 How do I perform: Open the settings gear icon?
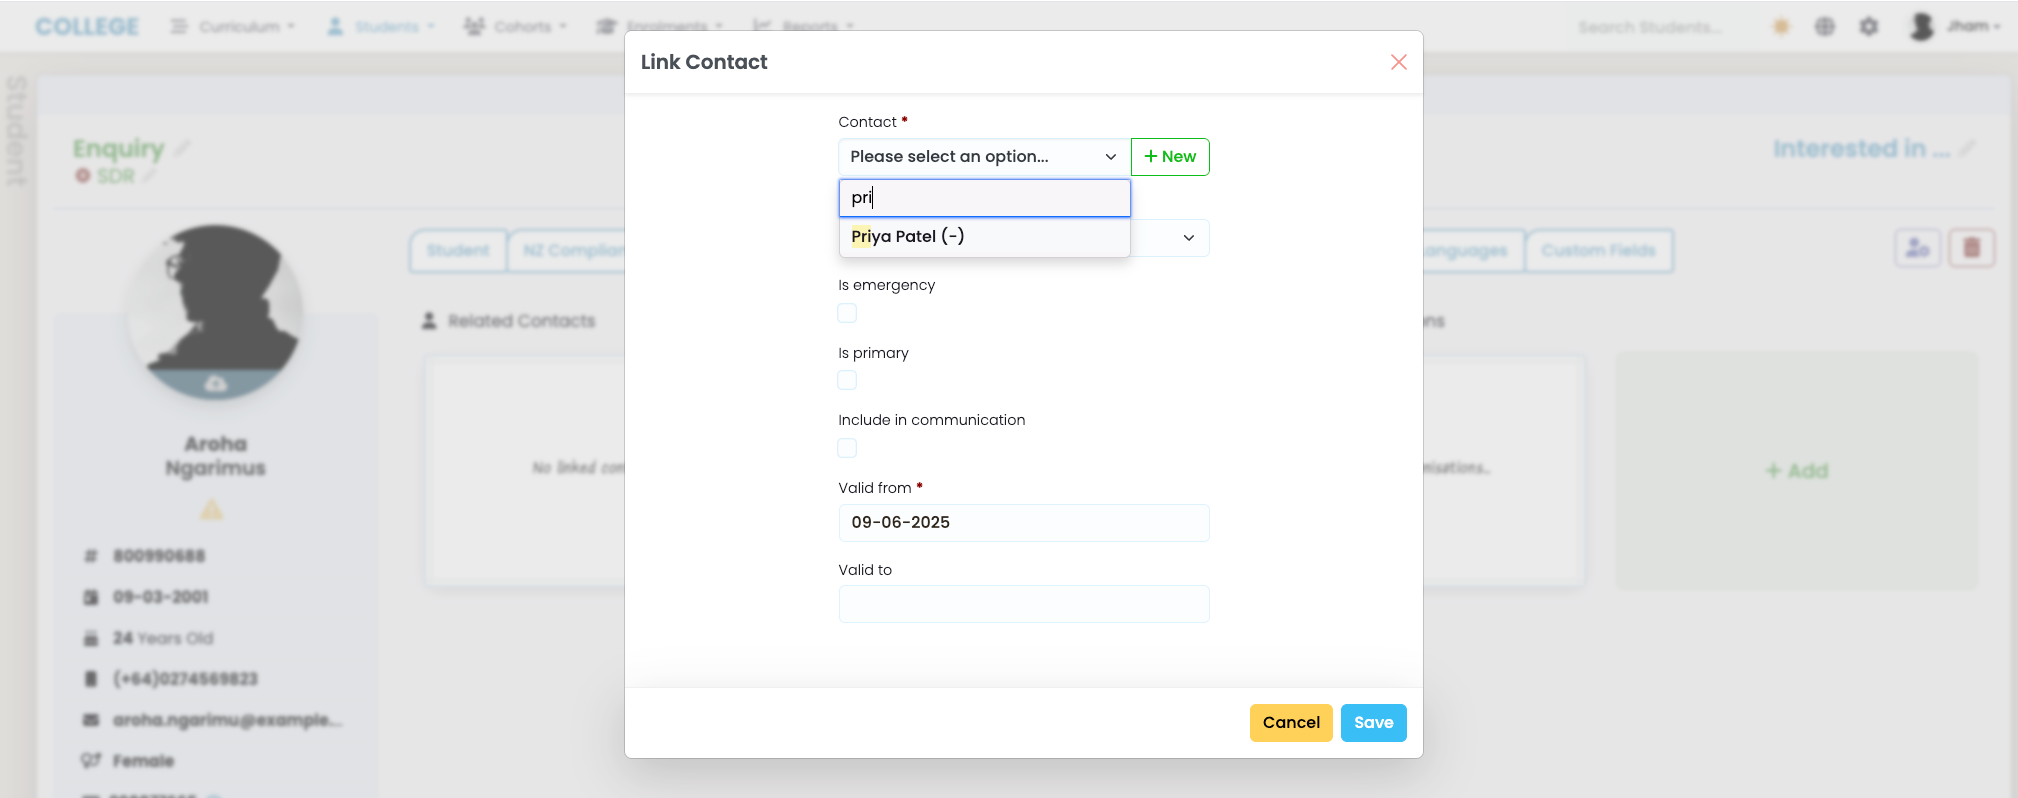(x=1868, y=27)
